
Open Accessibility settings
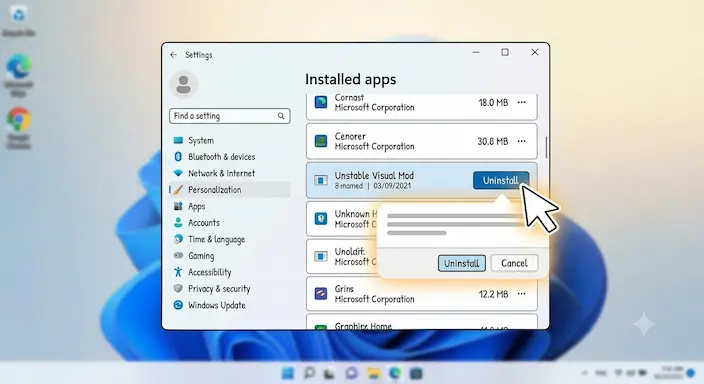pos(229,272)
